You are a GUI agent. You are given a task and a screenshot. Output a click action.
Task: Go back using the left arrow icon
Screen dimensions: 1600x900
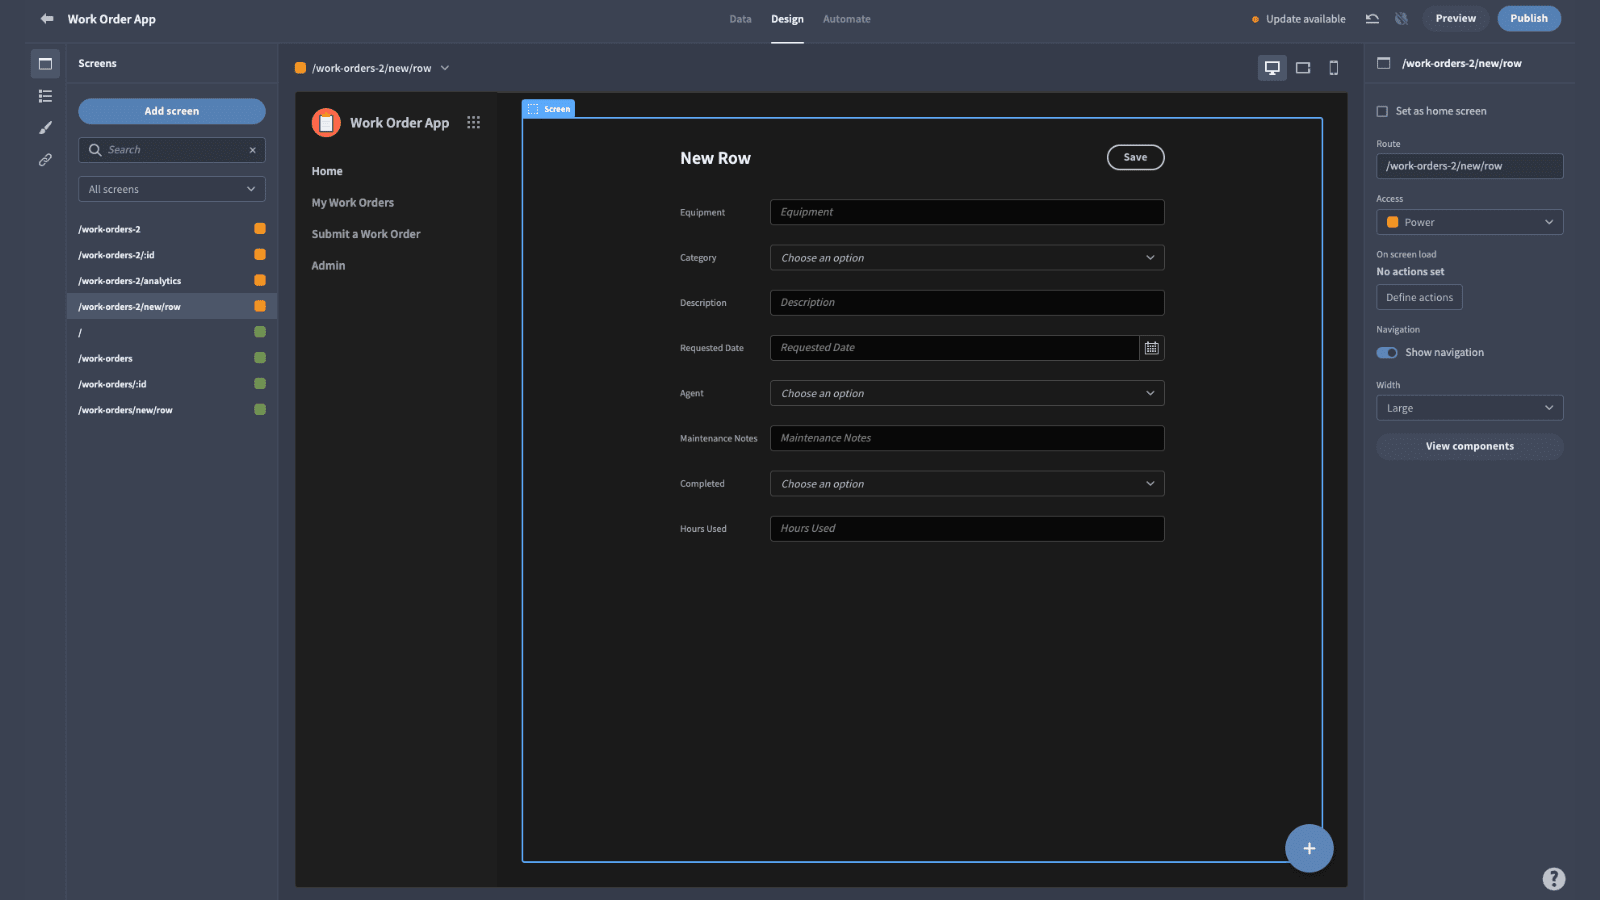coord(47,18)
